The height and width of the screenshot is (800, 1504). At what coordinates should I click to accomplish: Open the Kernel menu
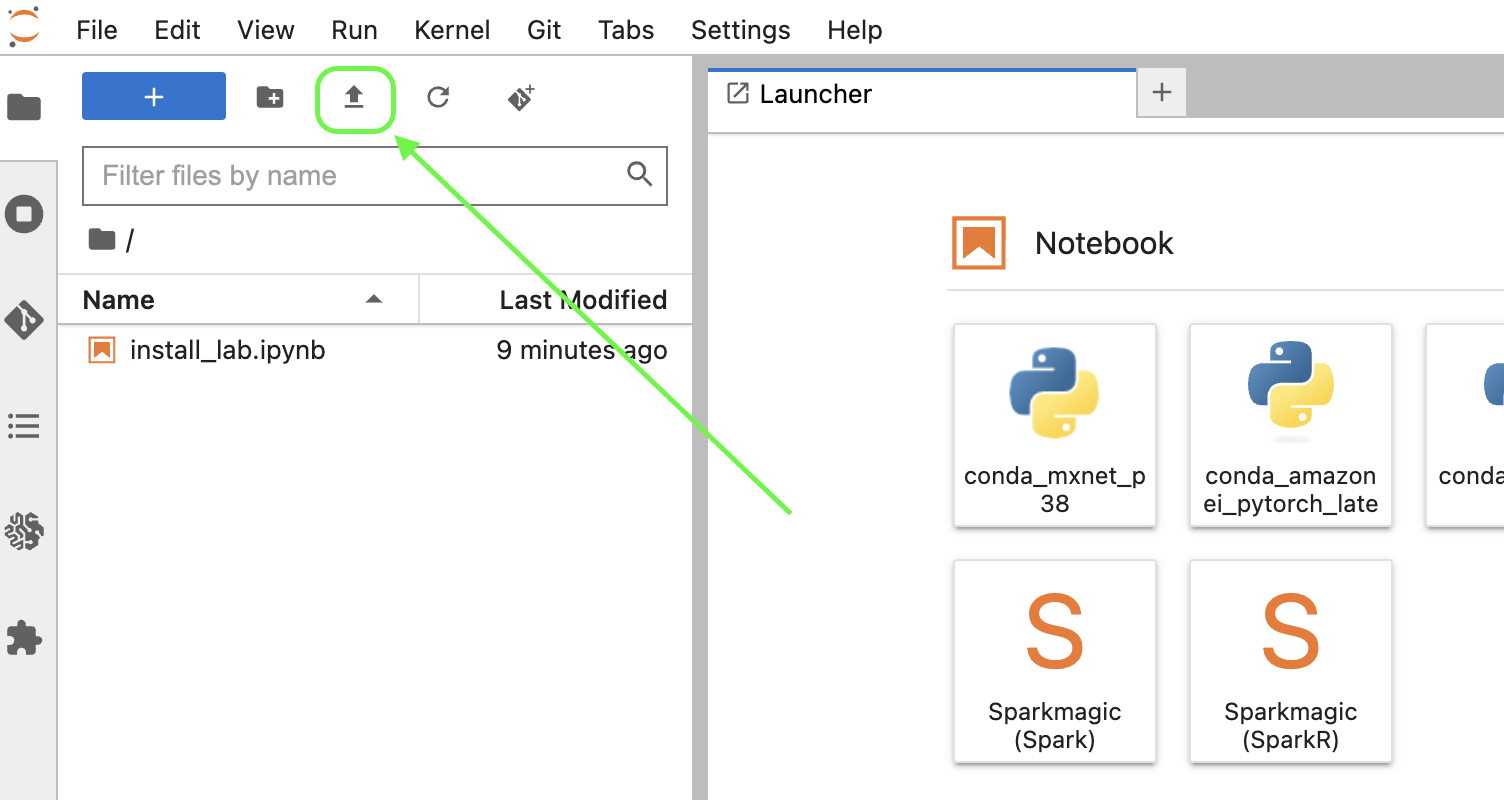pyautogui.click(x=452, y=30)
